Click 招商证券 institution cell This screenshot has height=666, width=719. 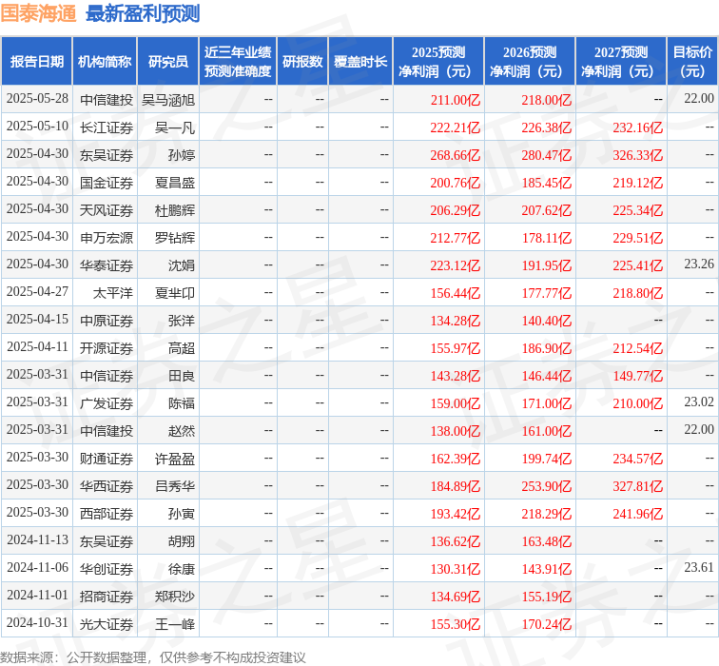pyautogui.click(x=106, y=597)
